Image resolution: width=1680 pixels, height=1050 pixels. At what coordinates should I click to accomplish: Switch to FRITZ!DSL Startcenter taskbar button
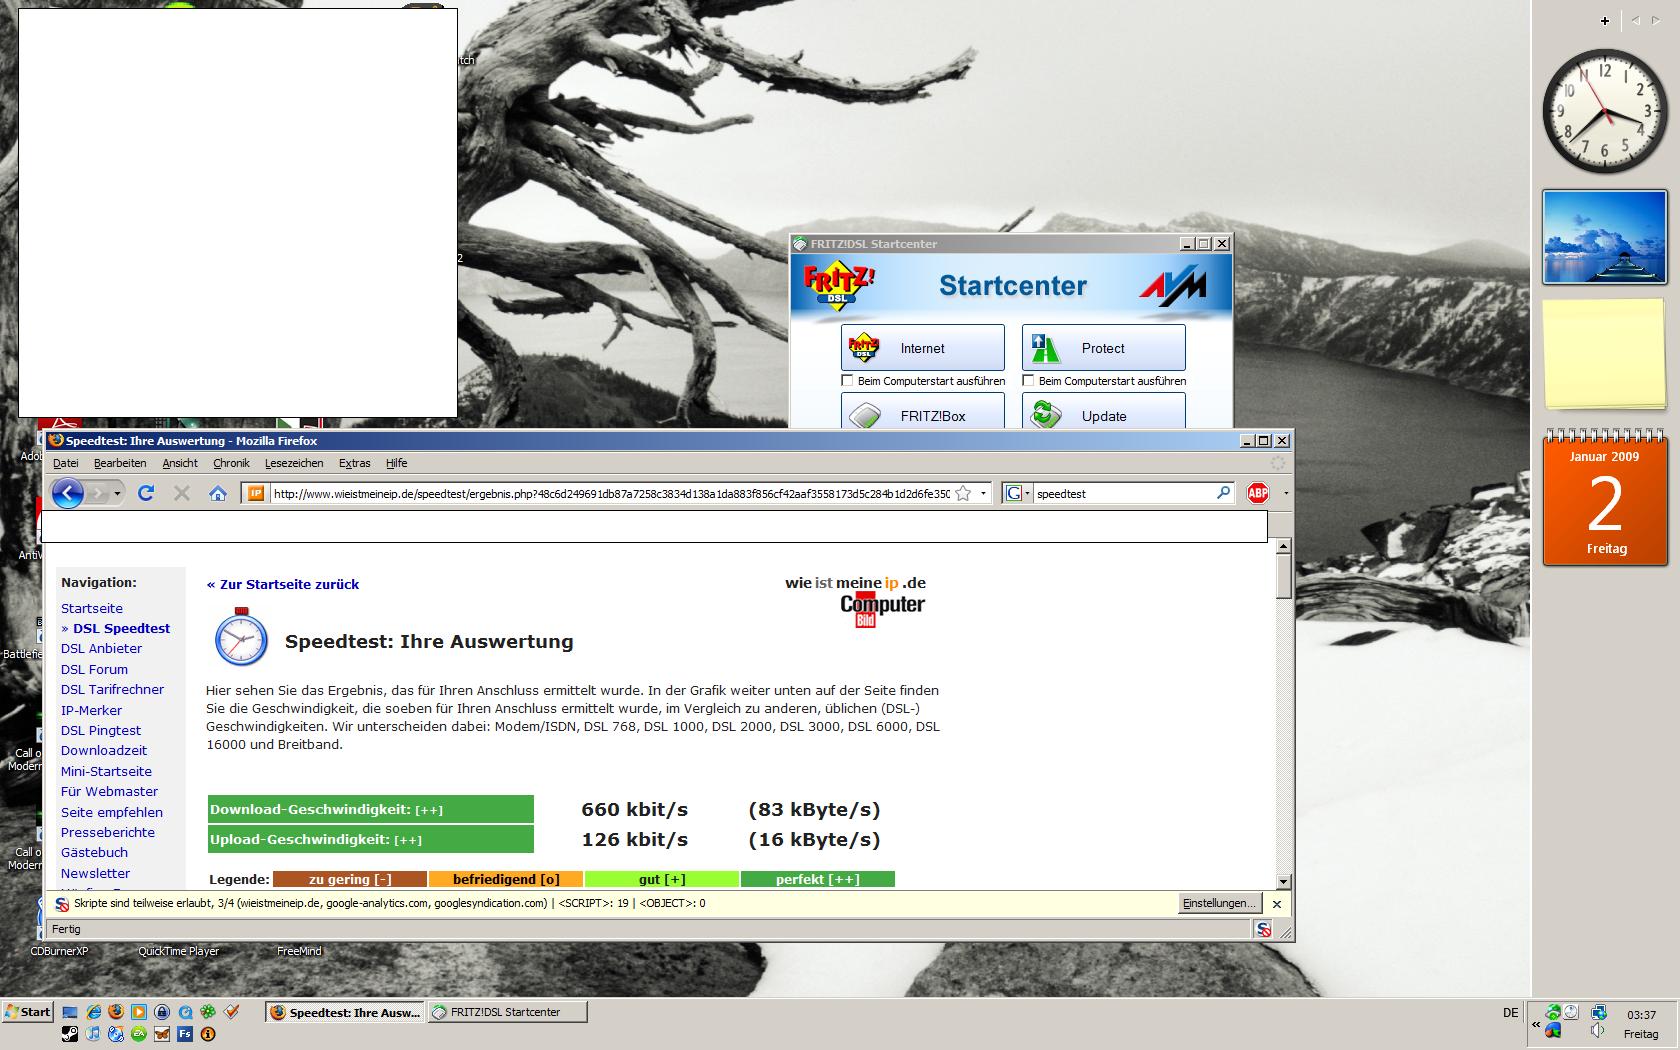tap(507, 1012)
